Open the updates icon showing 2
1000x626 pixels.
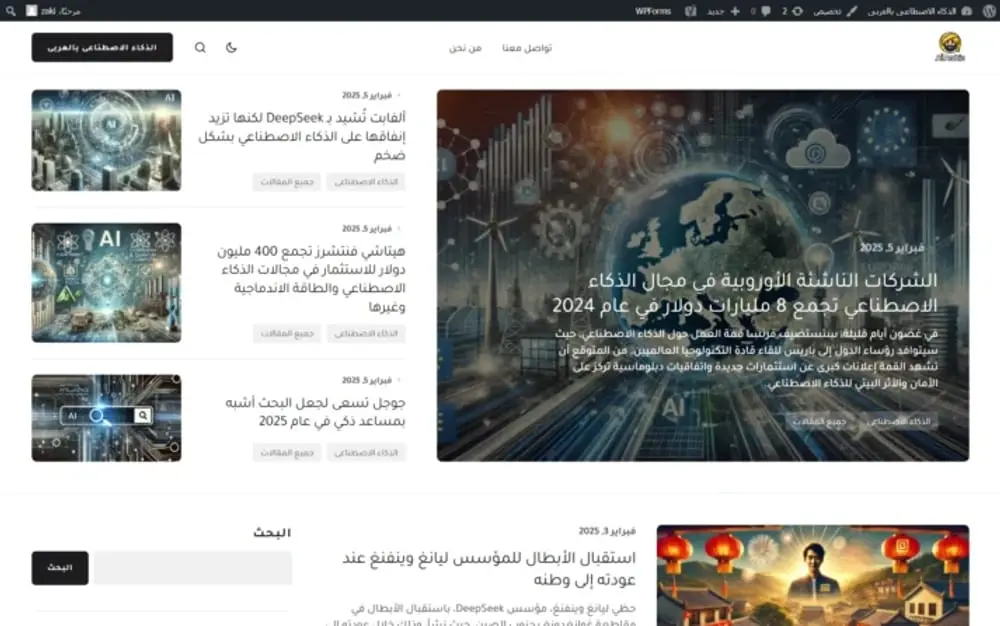(793, 11)
